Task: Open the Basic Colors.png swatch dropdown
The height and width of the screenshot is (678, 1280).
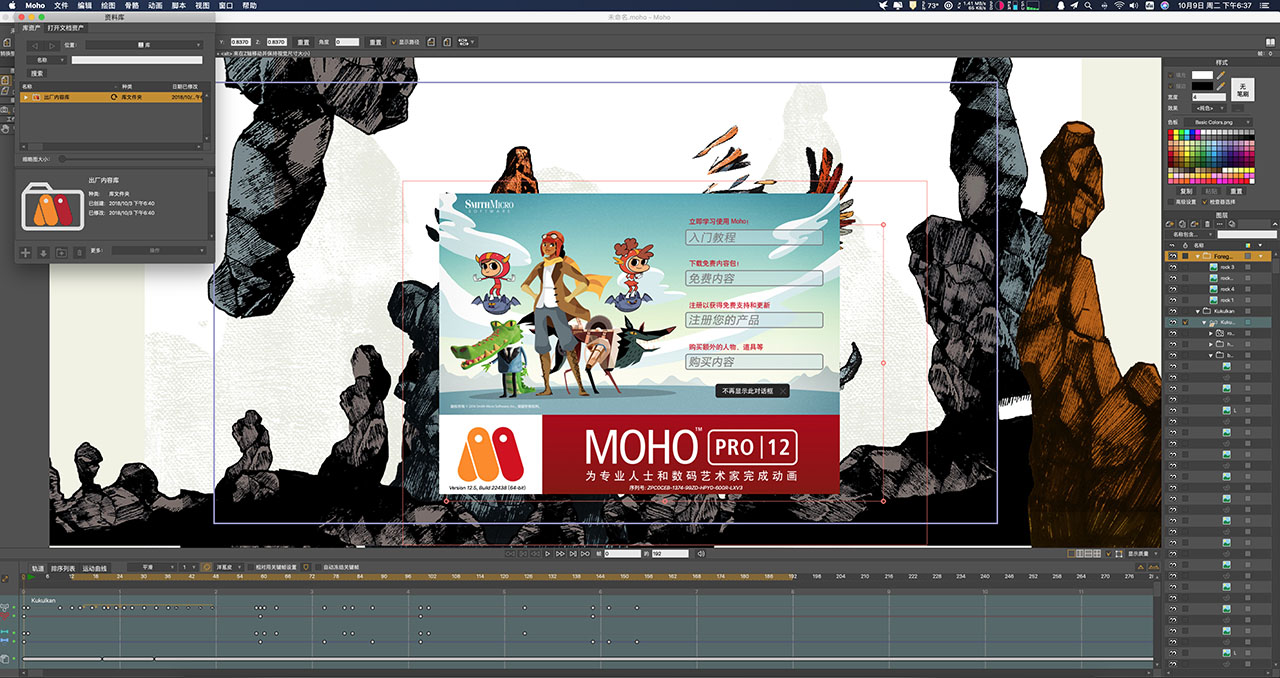Action: tap(1218, 122)
